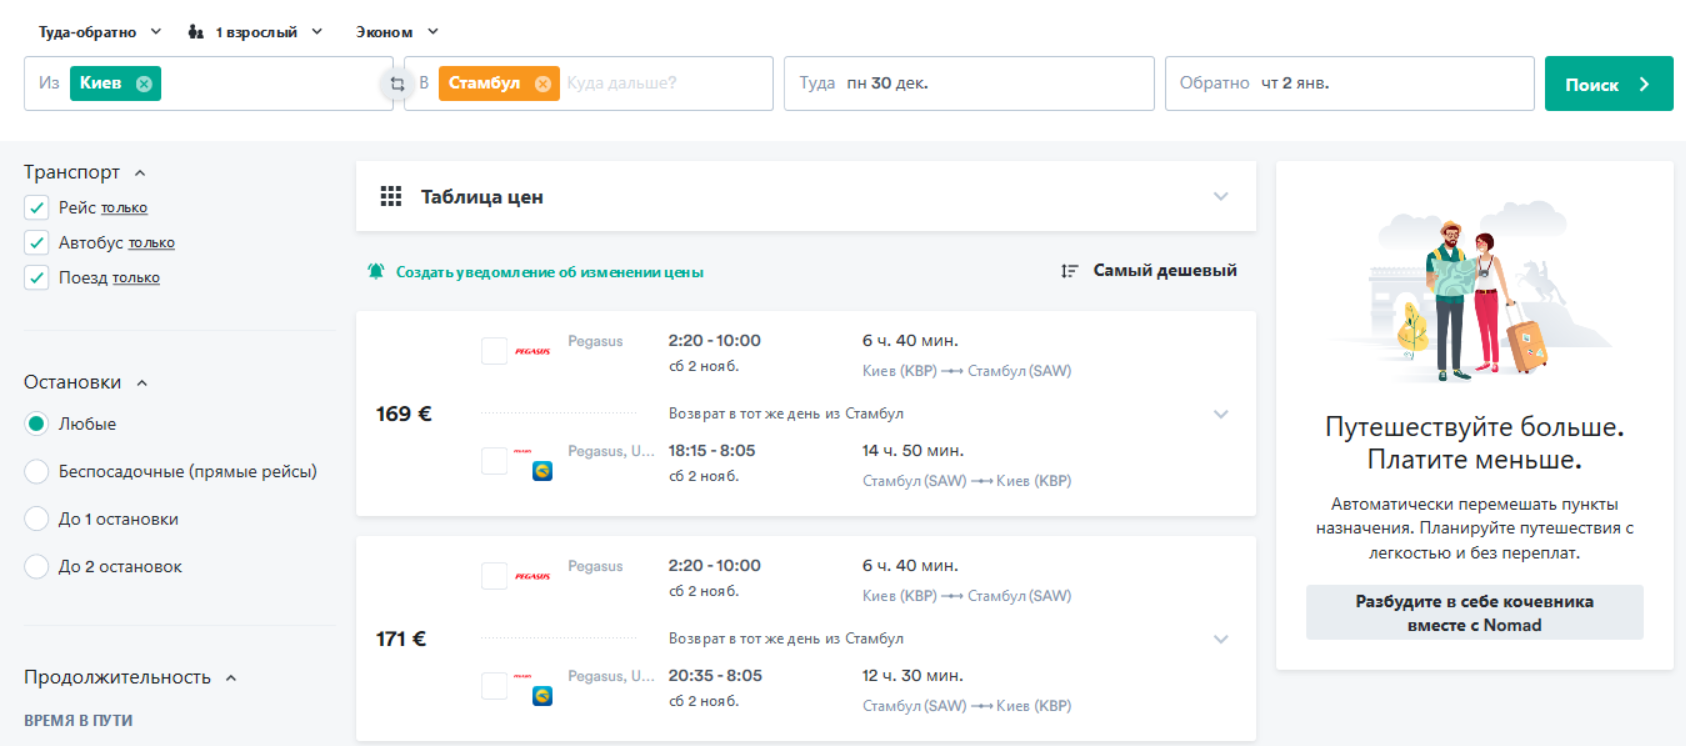The width and height of the screenshot is (1686, 746).
Task: Open the Туда-обратно trip type dropdown
Action: [99, 32]
